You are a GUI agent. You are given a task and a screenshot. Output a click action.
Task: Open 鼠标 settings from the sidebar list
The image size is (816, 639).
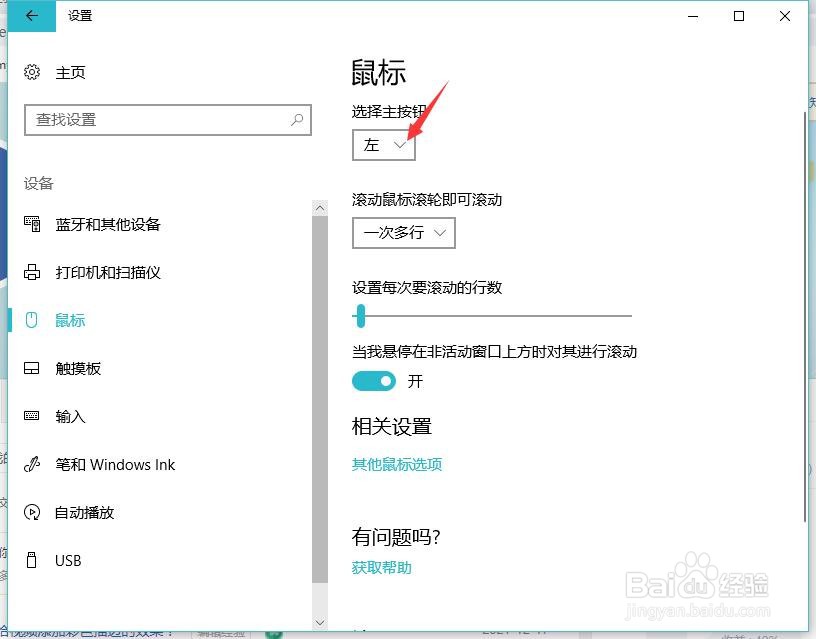(x=70, y=320)
